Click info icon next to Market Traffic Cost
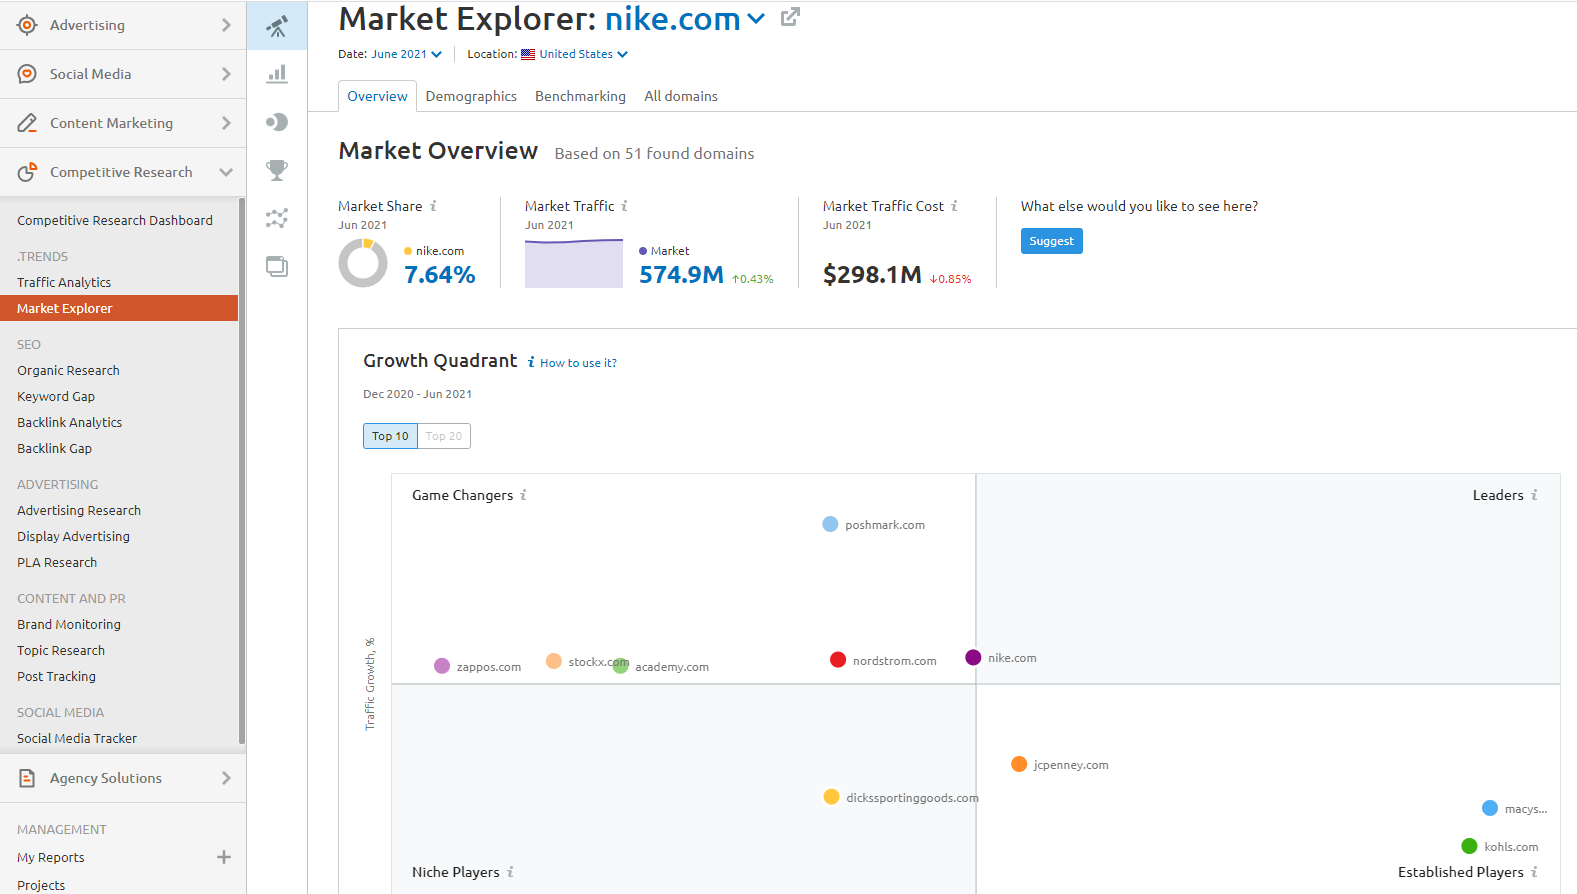 (x=954, y=206)
